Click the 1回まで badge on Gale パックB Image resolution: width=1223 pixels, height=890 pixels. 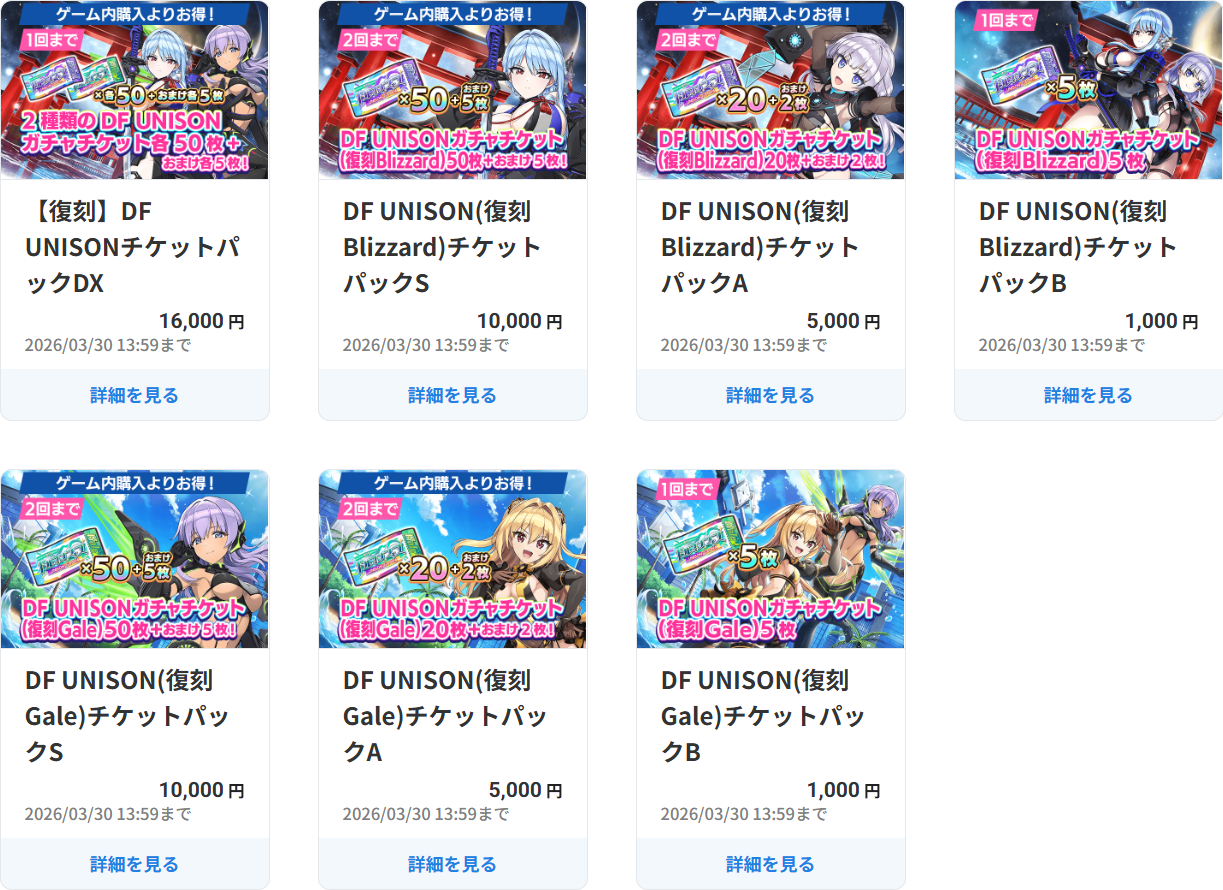(x=688, y=489)
